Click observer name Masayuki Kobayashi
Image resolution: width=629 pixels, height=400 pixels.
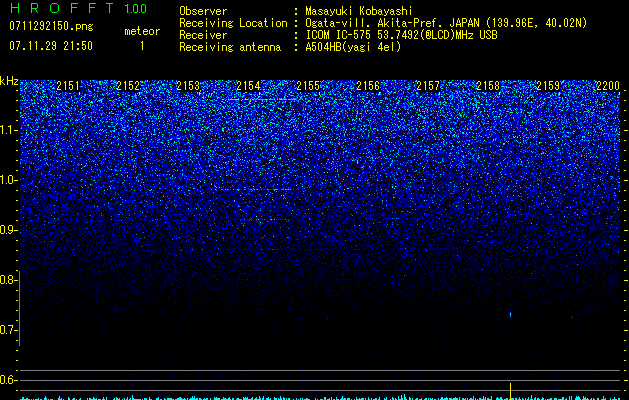click(358, 11)
